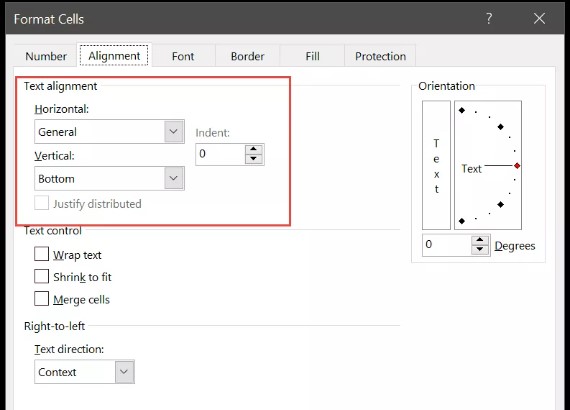Increase the Indent value with up arrow
Screen dimensions: 570x410
[254, 149]
